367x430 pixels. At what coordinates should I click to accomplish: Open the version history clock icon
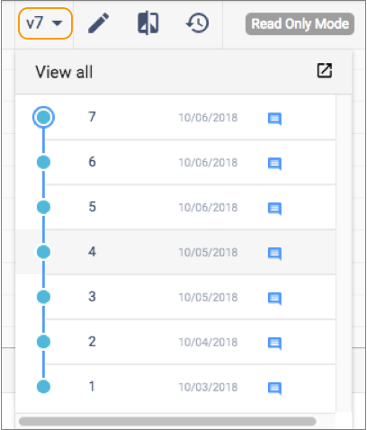click(197, 23)
